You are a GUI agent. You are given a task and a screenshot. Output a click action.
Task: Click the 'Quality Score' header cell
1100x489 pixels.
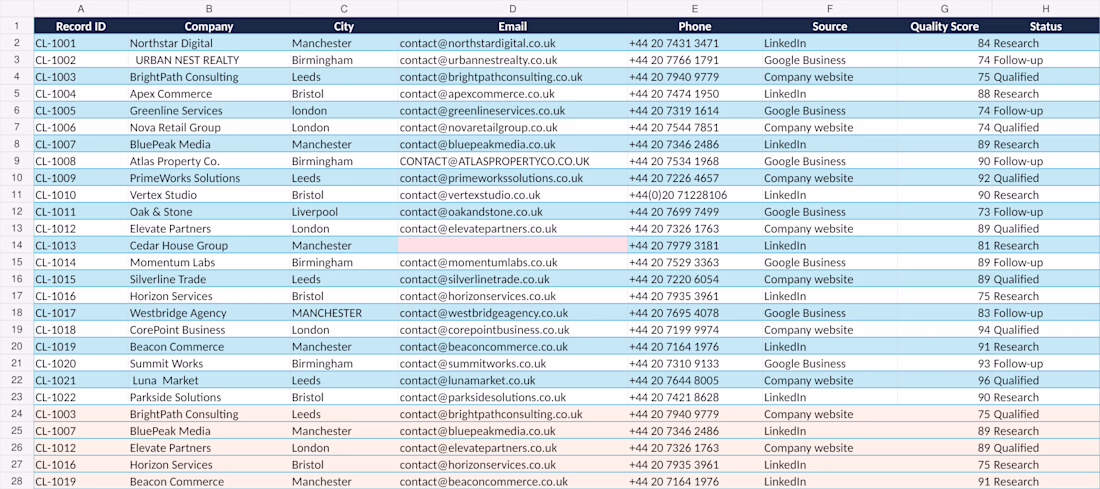(945, 27)
